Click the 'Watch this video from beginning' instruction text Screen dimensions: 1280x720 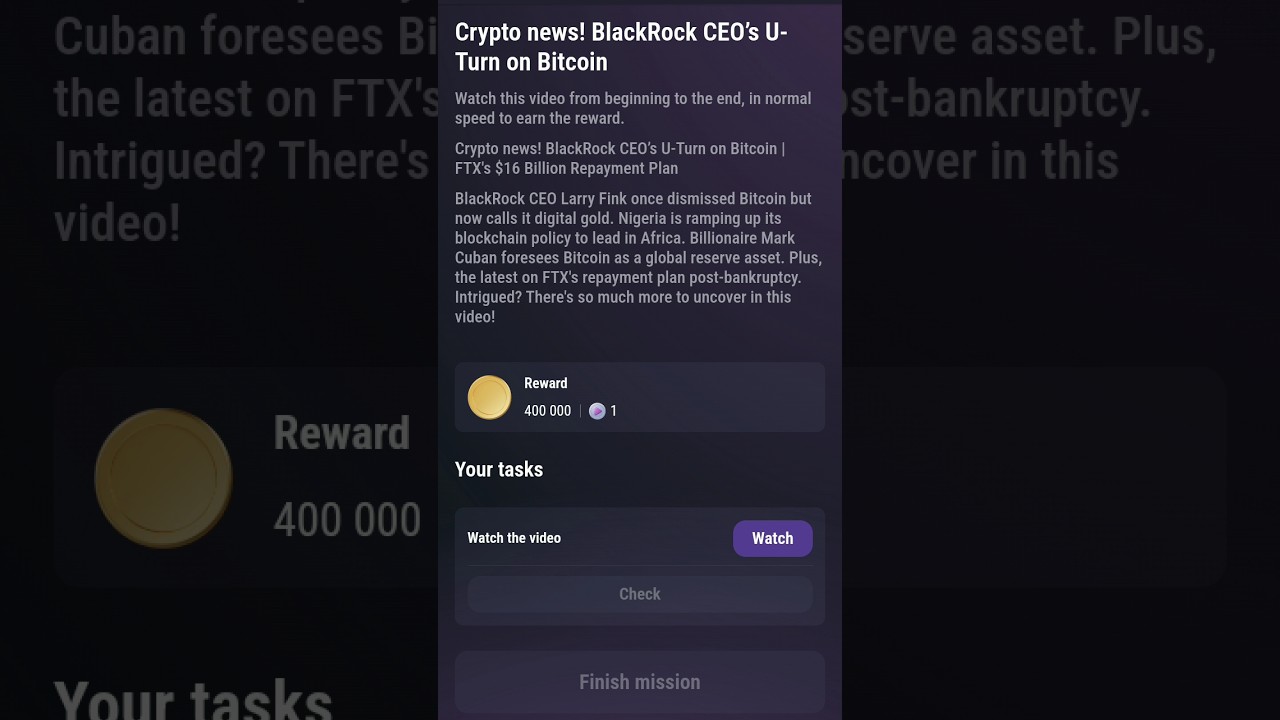(x=633, y=108)
